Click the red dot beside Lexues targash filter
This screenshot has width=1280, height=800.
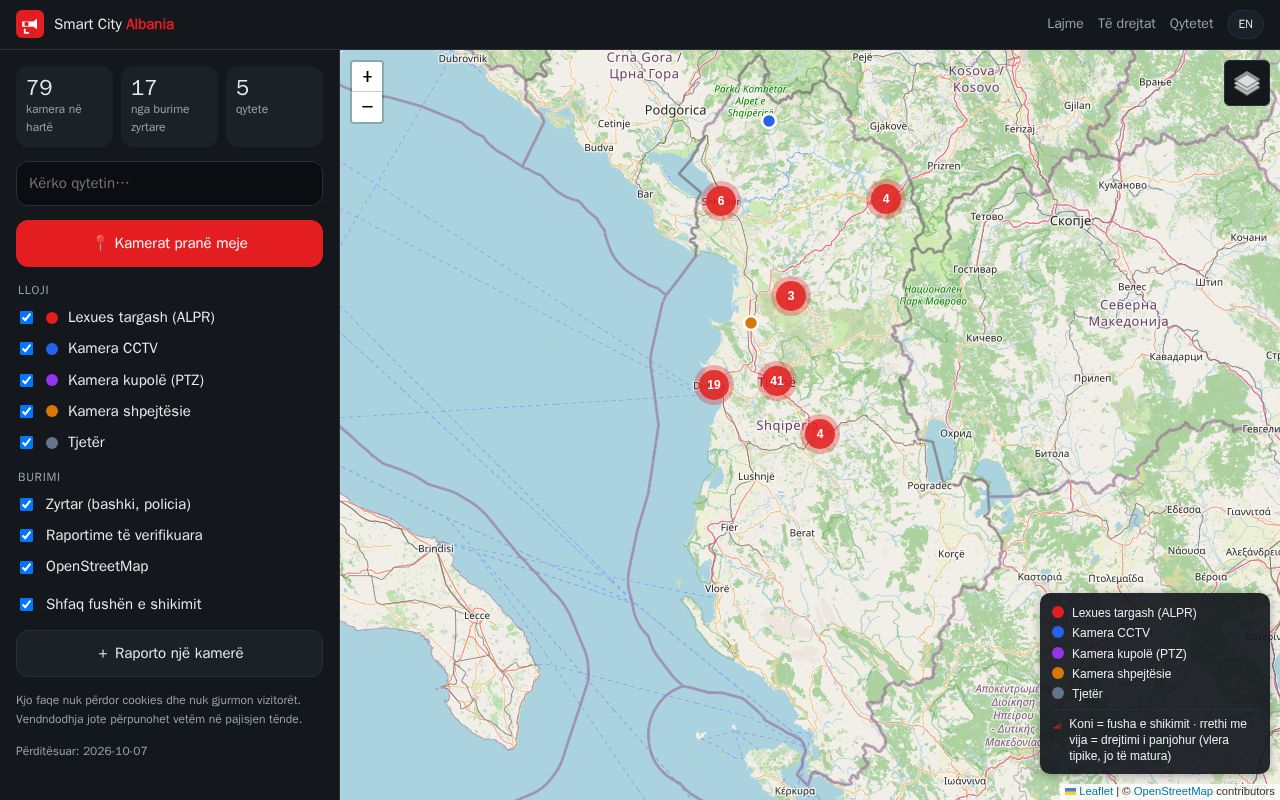52,318
